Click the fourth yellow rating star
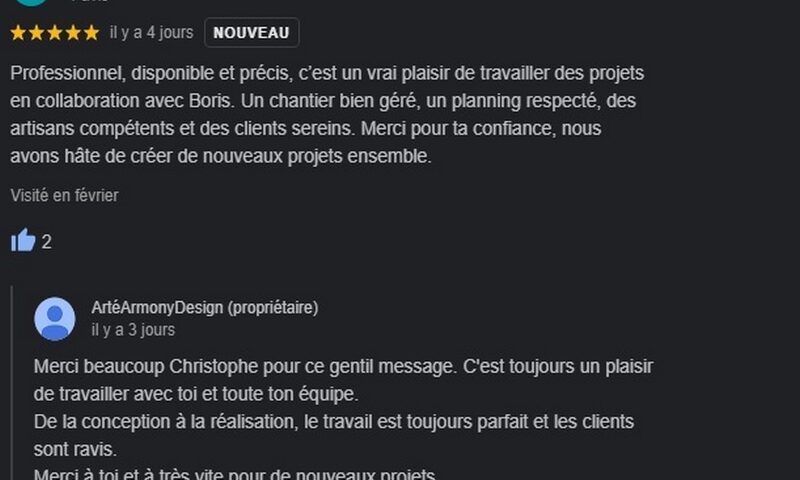Screen dimensions: 800x480 73,33
